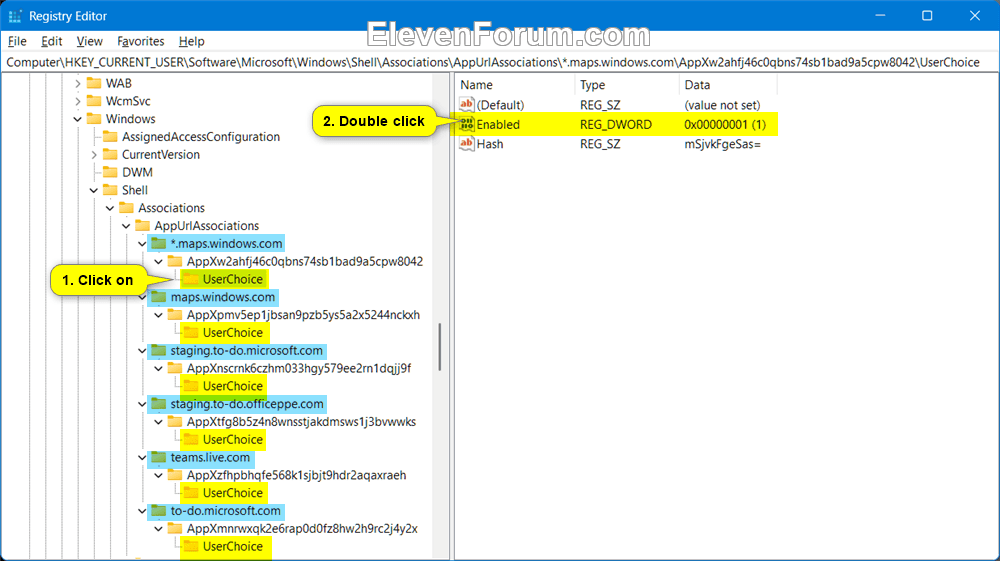Expand the CurrentVersion key

[94, 155]
